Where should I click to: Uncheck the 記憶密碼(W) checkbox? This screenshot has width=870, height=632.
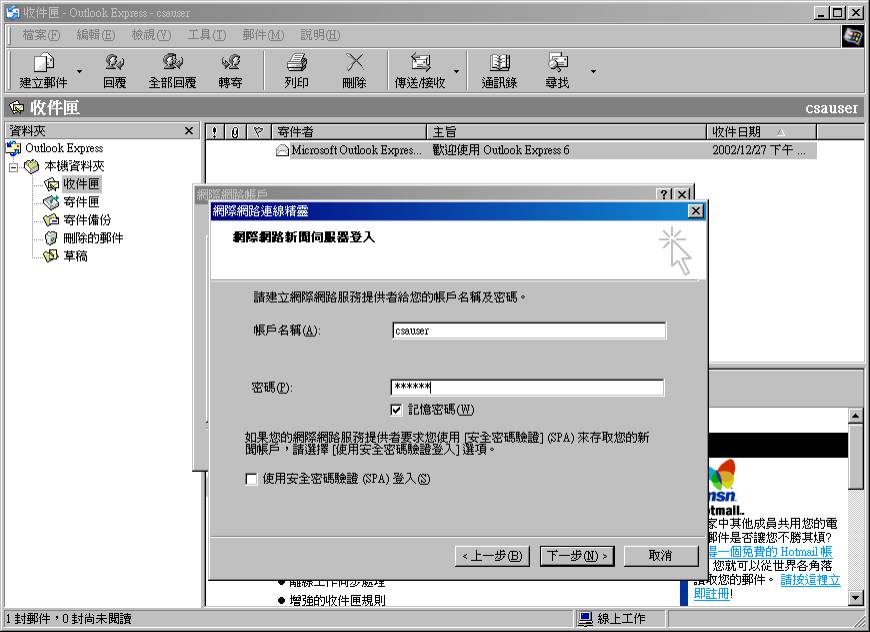point(396,410)
